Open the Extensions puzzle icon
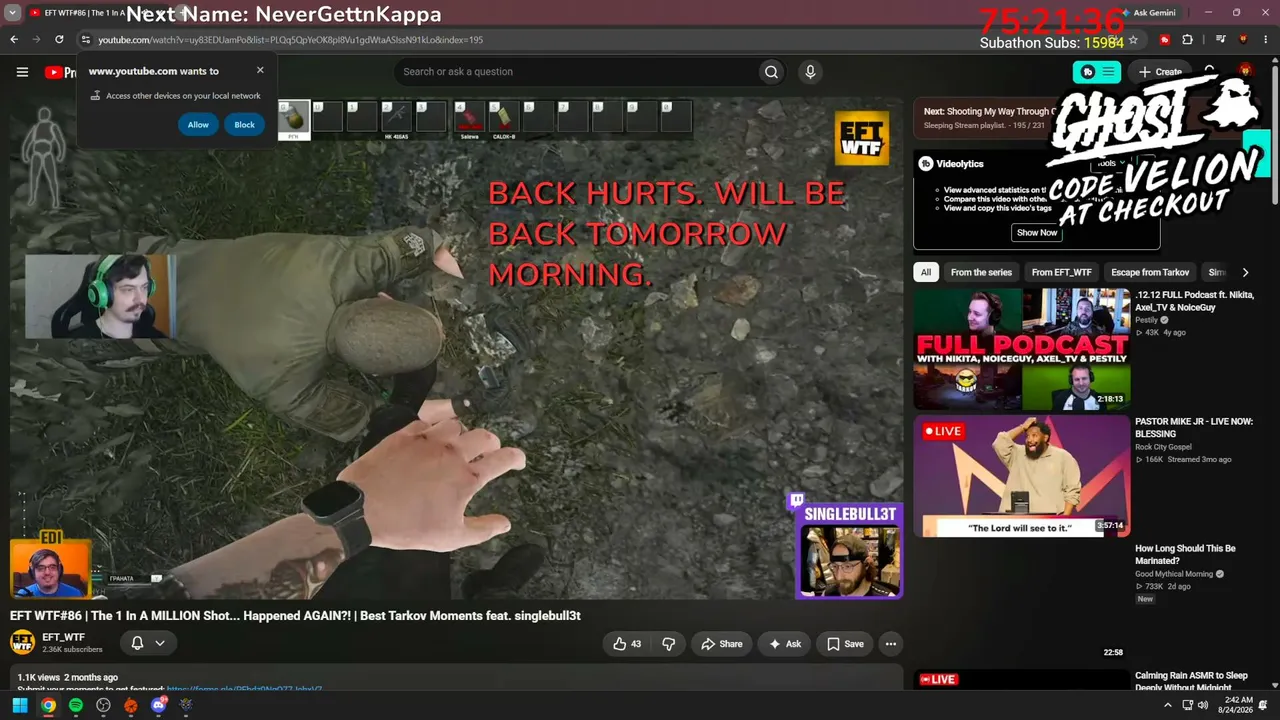The image size is (1280, 720). [1188, 40]
